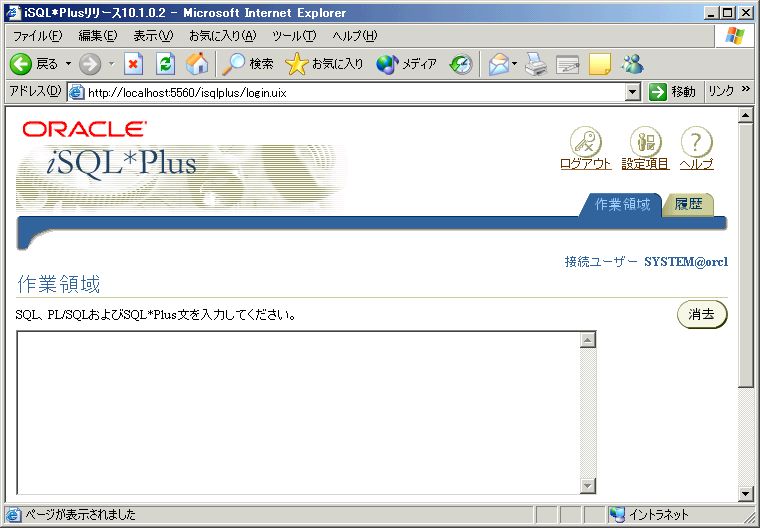
Task: Open the Edit (編集) menu
Action: point(98,36)
